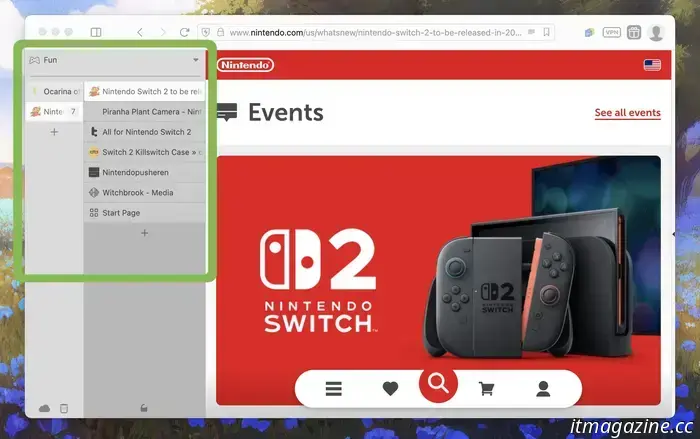The width and height of the screenshot is (700, 439).
Task: Click See all events link
Action: pyautogui.click(x=627, y=113)
